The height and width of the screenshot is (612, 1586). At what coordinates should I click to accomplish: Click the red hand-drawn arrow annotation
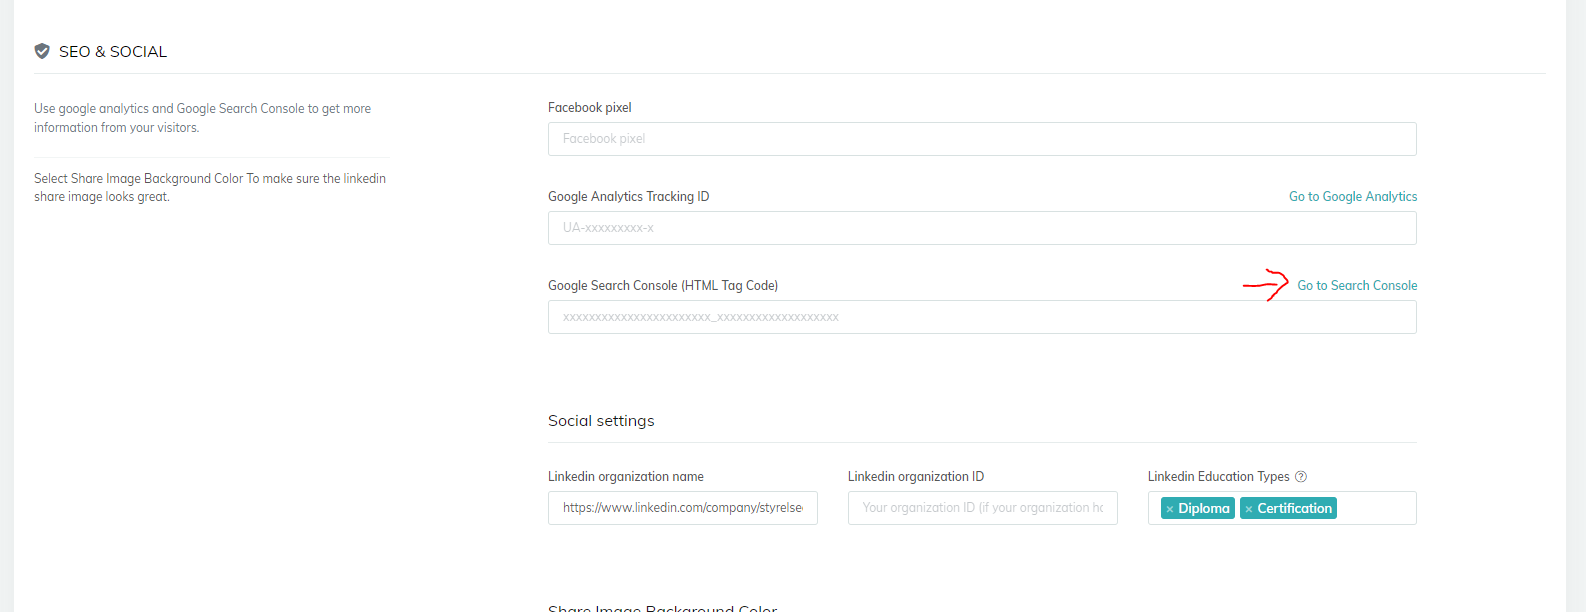point(1266,285)
